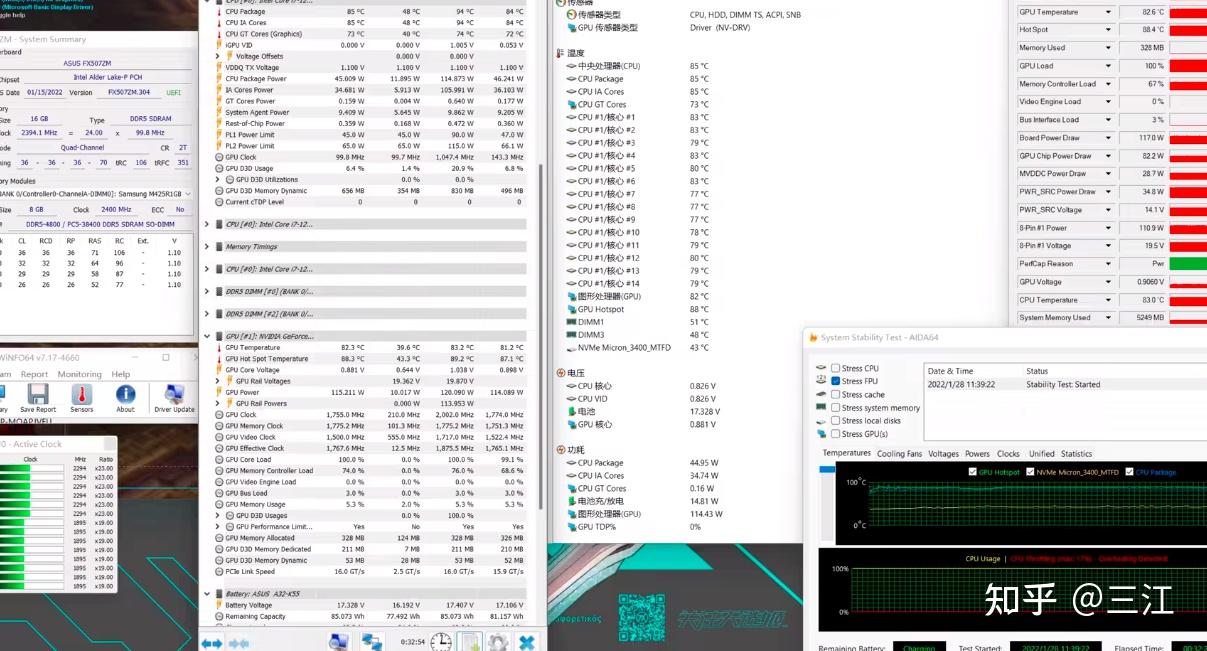Click the GPU Load red bar graph in GPU-Z
This screenshot has height=651, width=1207.
coord(1187,66)
